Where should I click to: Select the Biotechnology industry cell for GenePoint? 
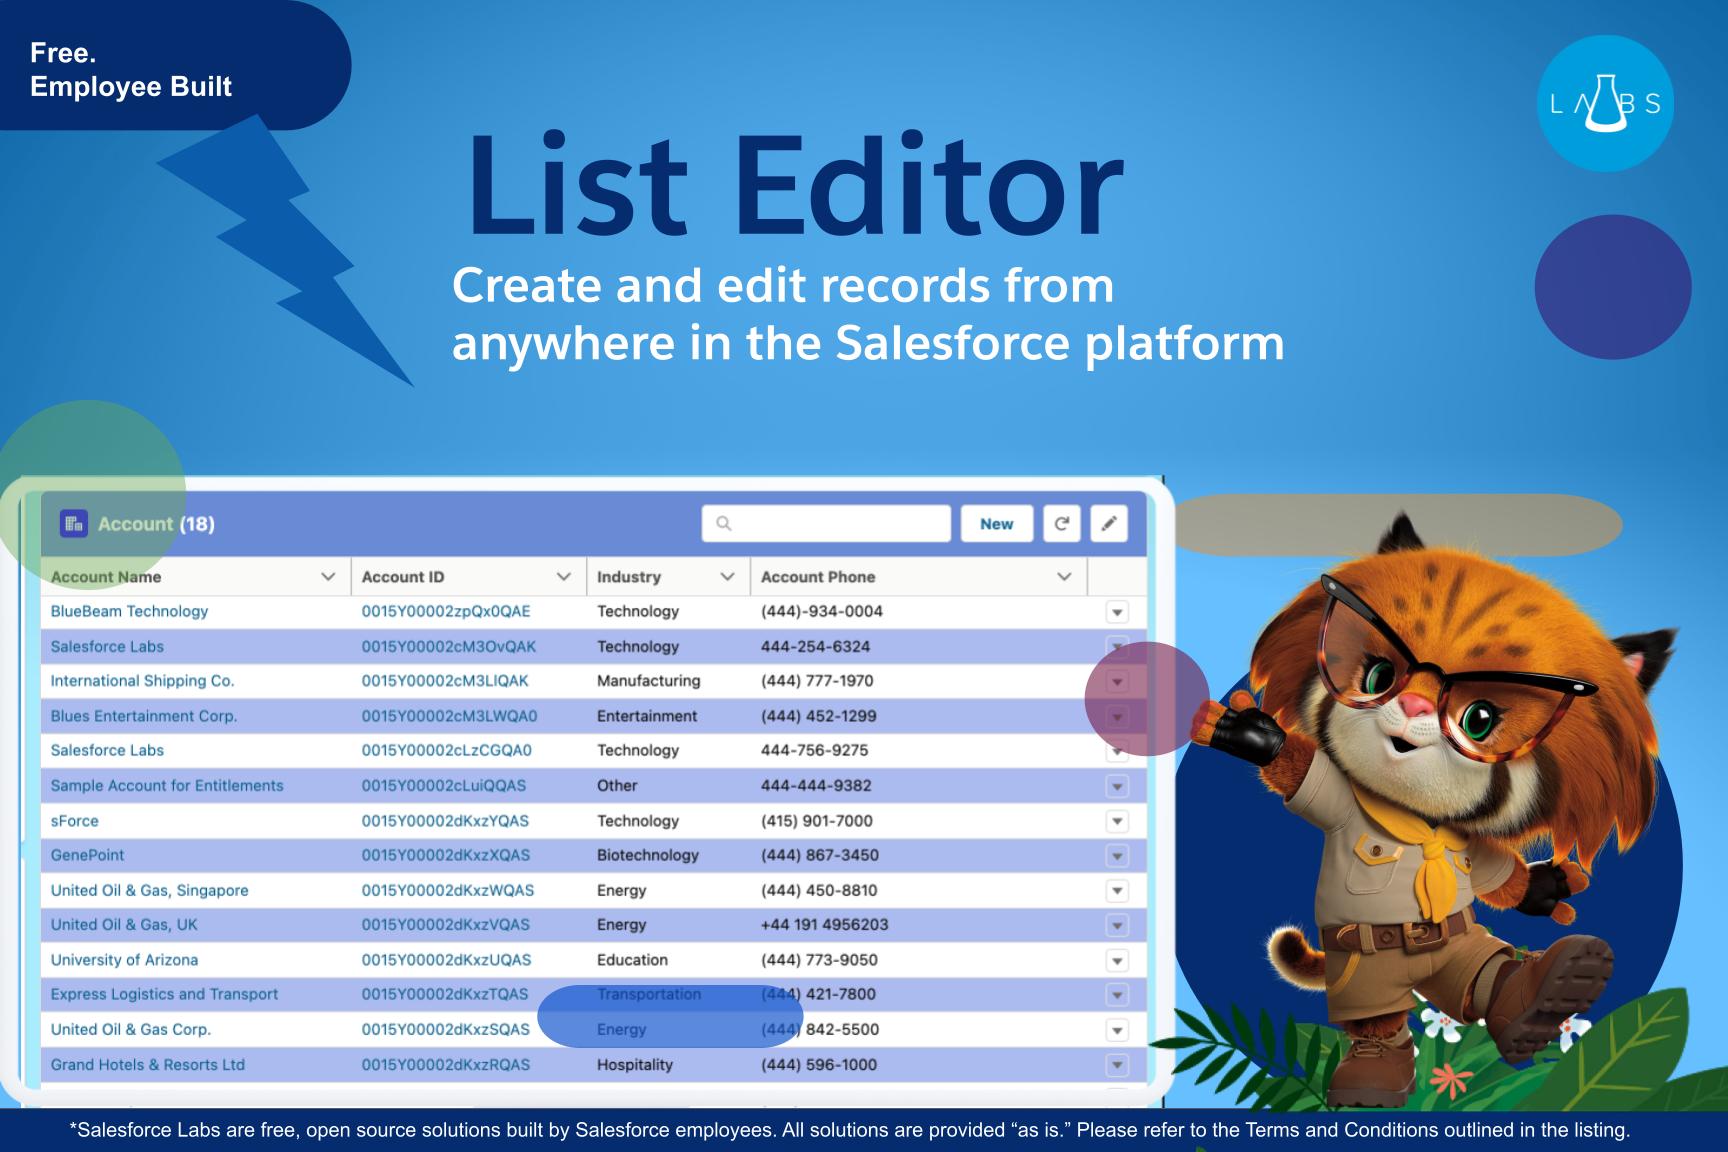coord(648,855)
